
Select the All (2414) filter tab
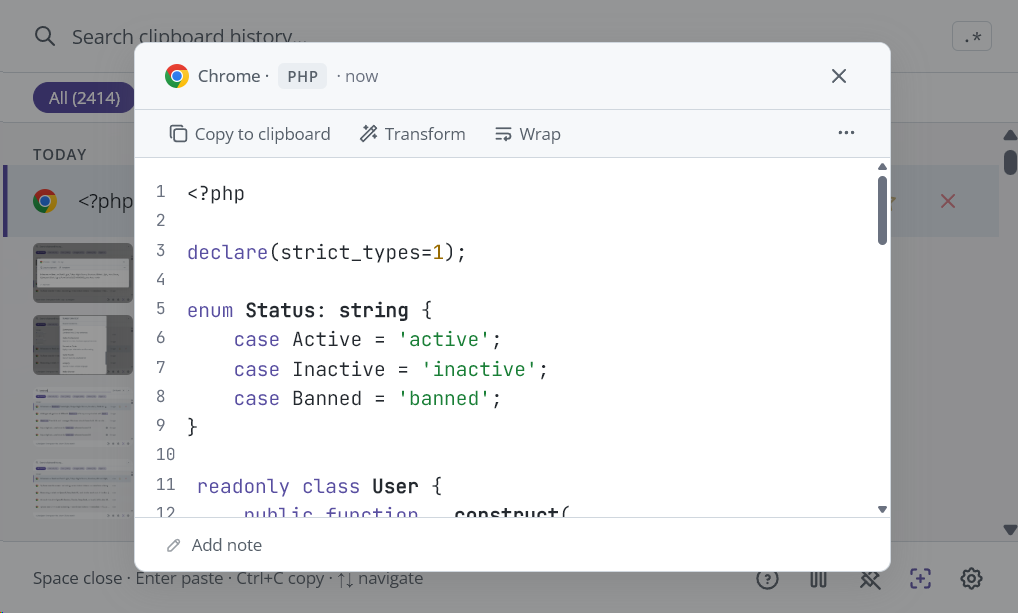click(x=84, y=98)
